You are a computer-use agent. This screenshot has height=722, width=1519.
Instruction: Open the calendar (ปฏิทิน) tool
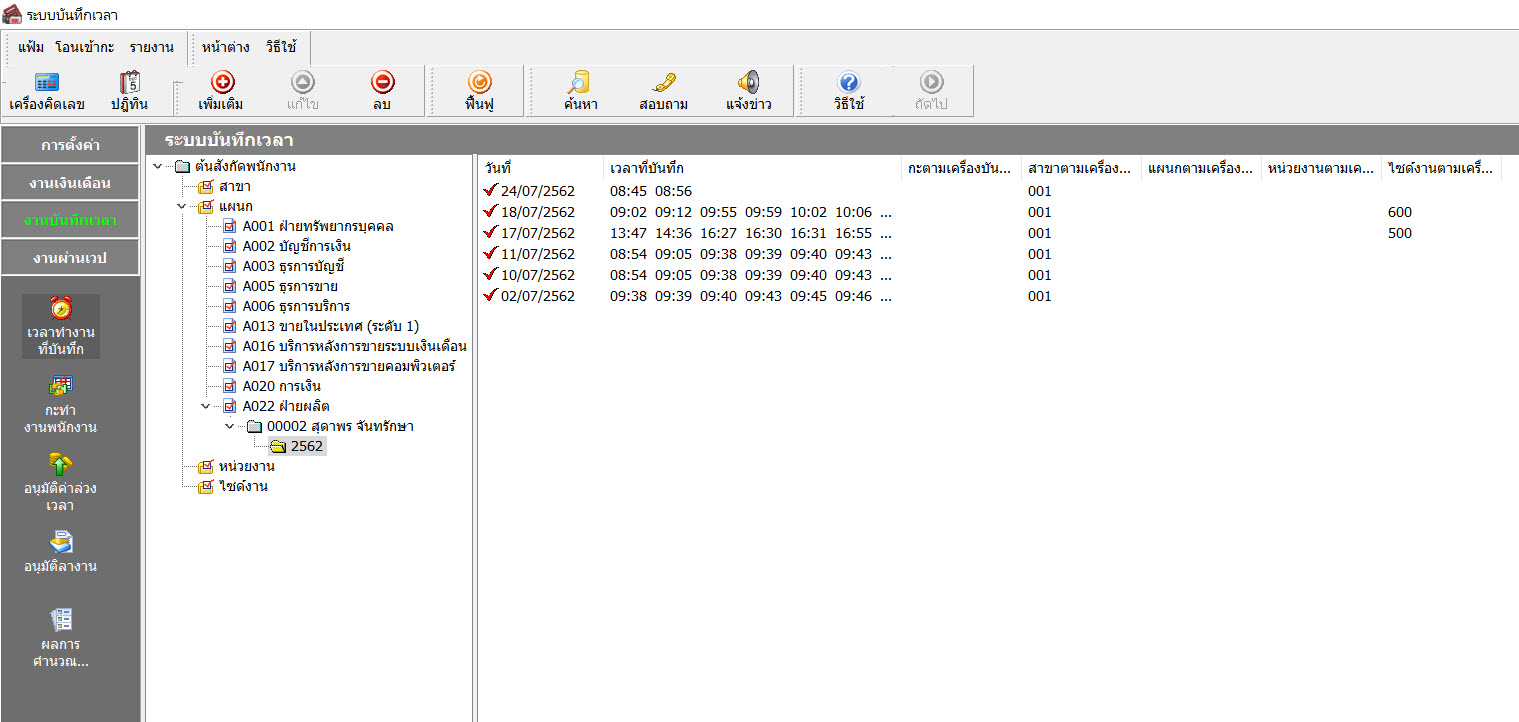tap(129, 91)
